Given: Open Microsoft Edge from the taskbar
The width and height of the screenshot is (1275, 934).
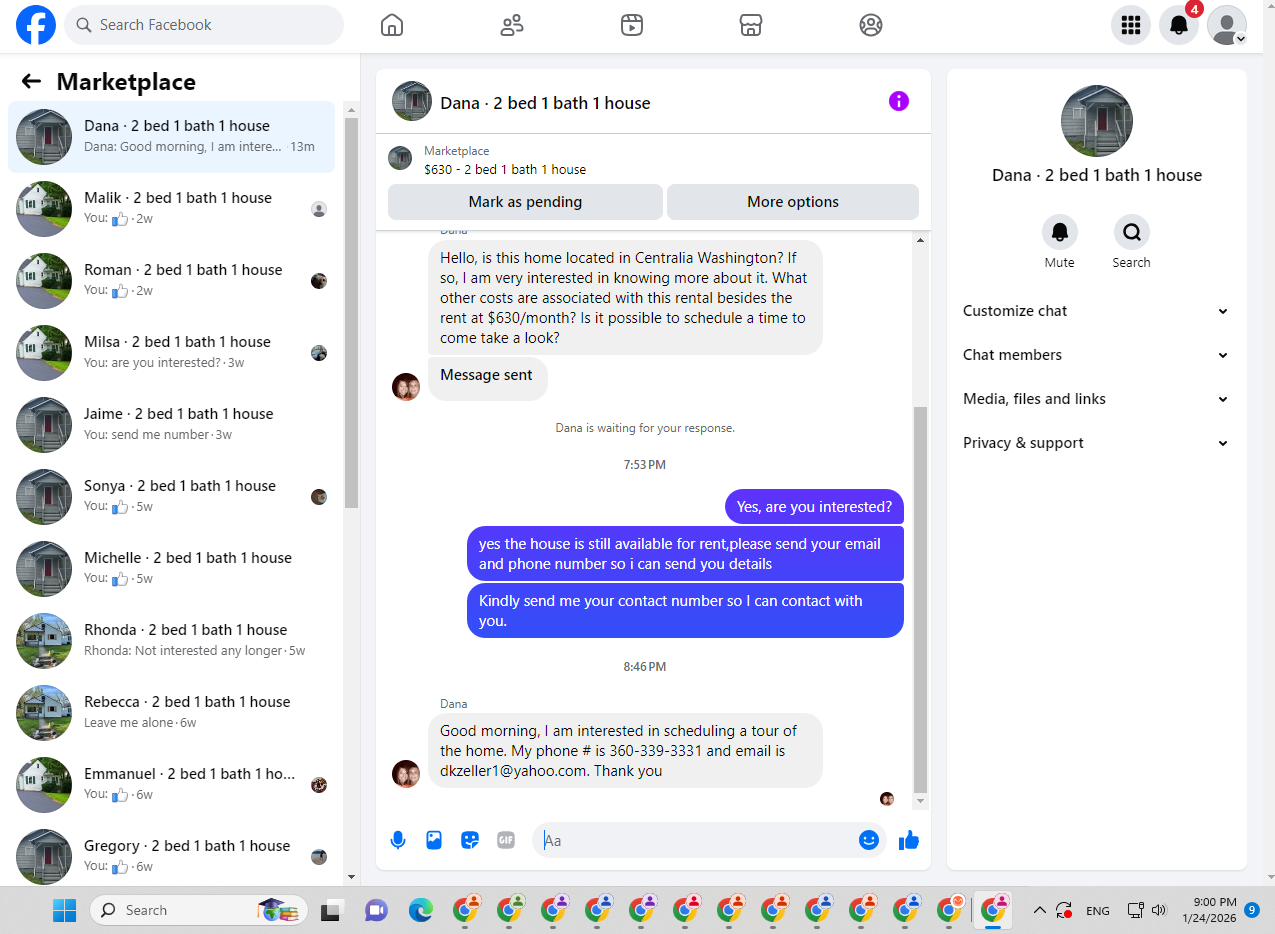Looking at the screenshot, I should click(421, 910).
